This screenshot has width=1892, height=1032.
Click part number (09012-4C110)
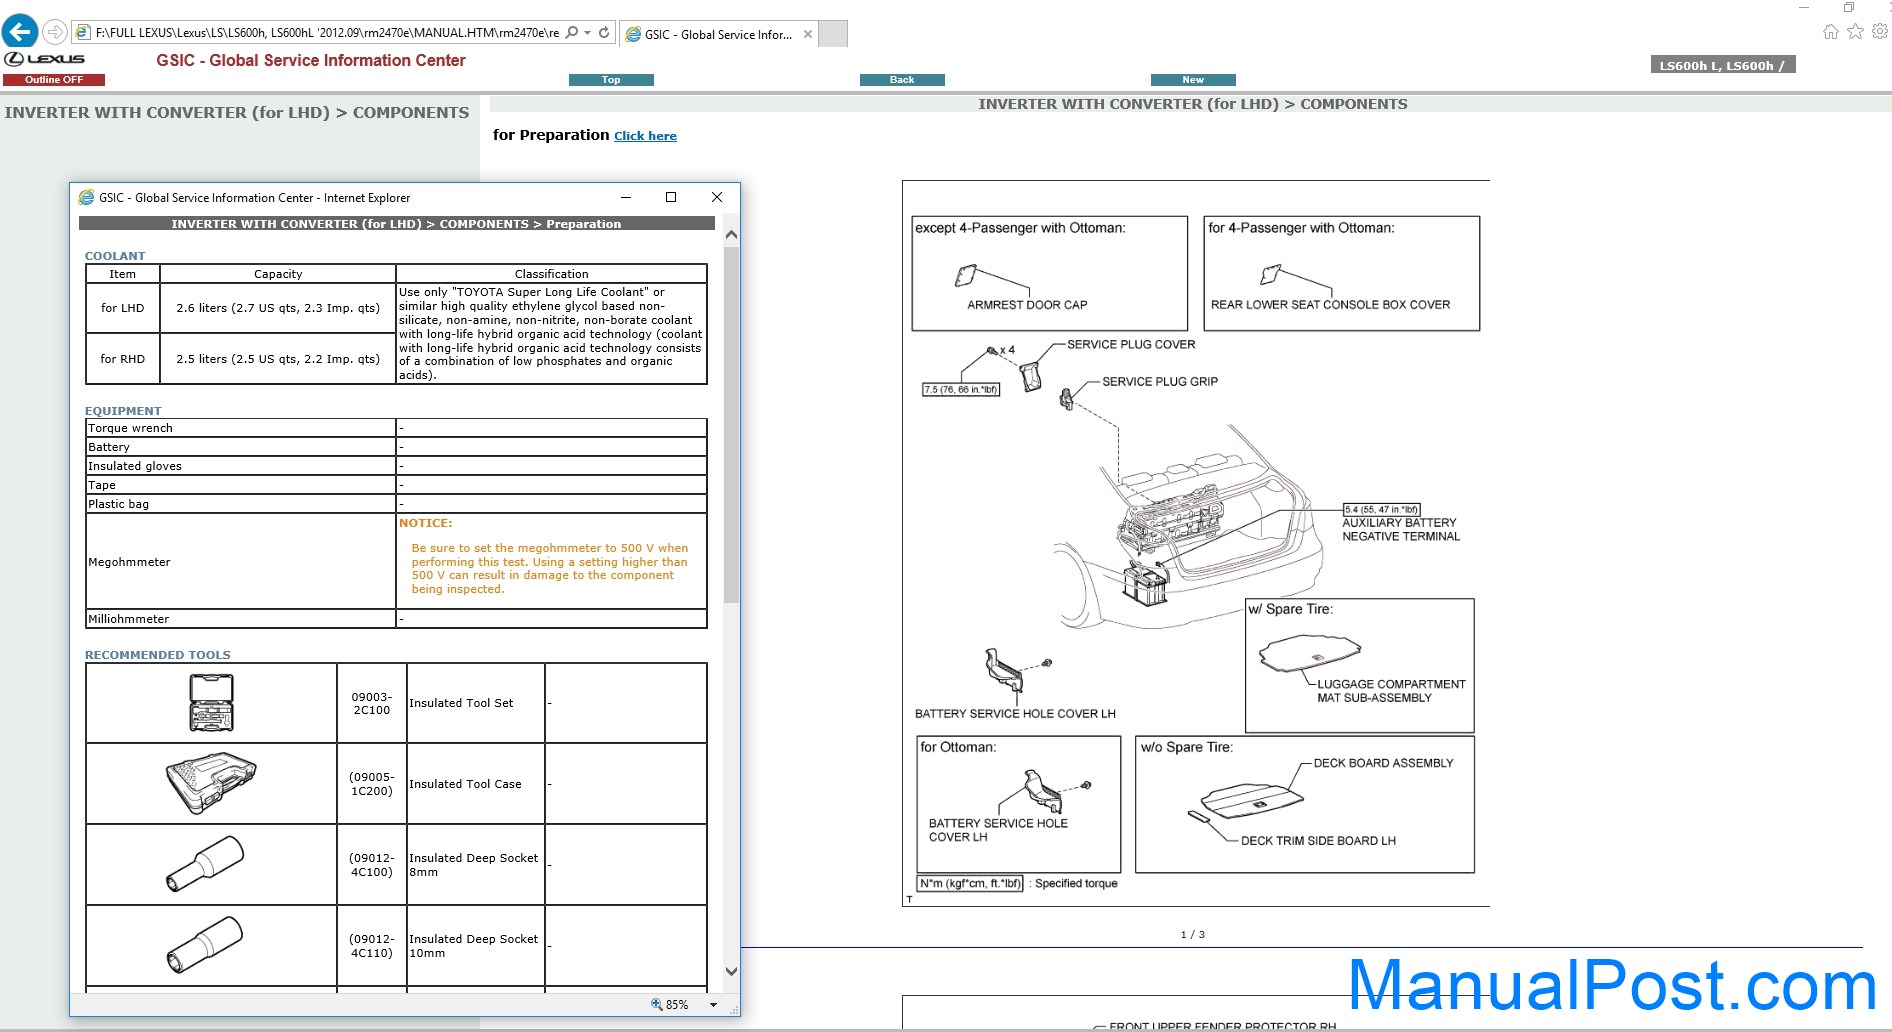click(372, 946)
